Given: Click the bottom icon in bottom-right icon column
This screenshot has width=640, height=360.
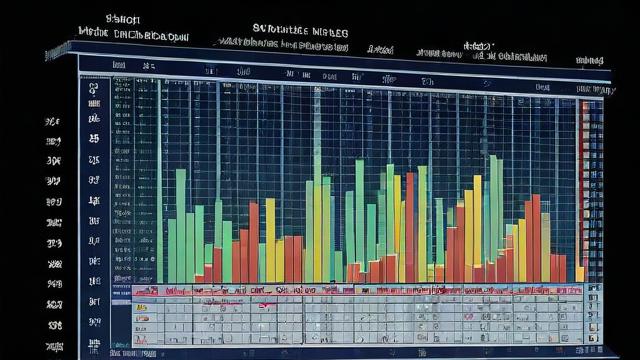Looking at the screenshot, I should [593, 338].
